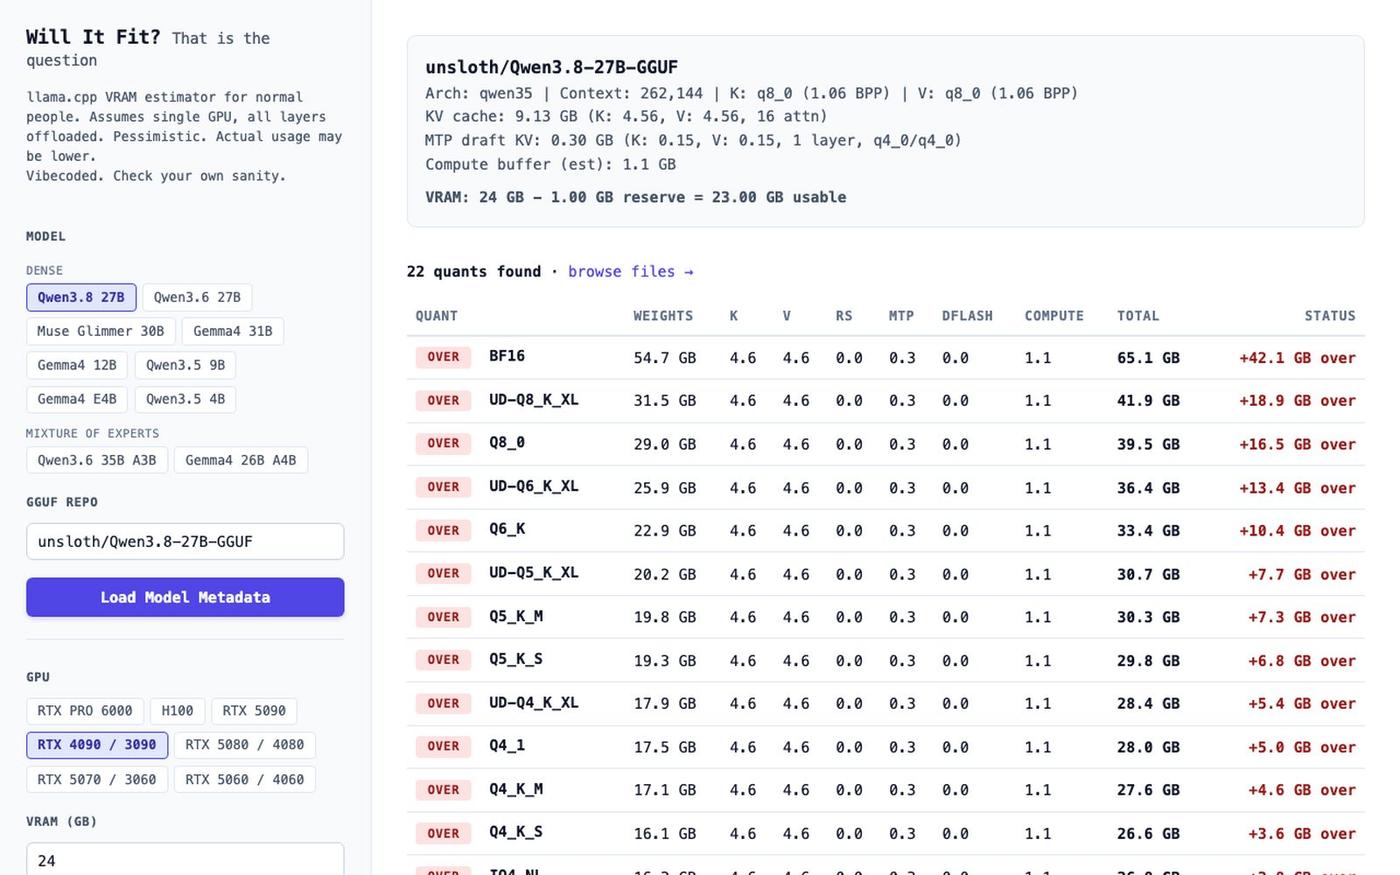Screen dimensions: 1400x875
Task: Click the COMPUTE column header
Action: tap(1054, 316)
